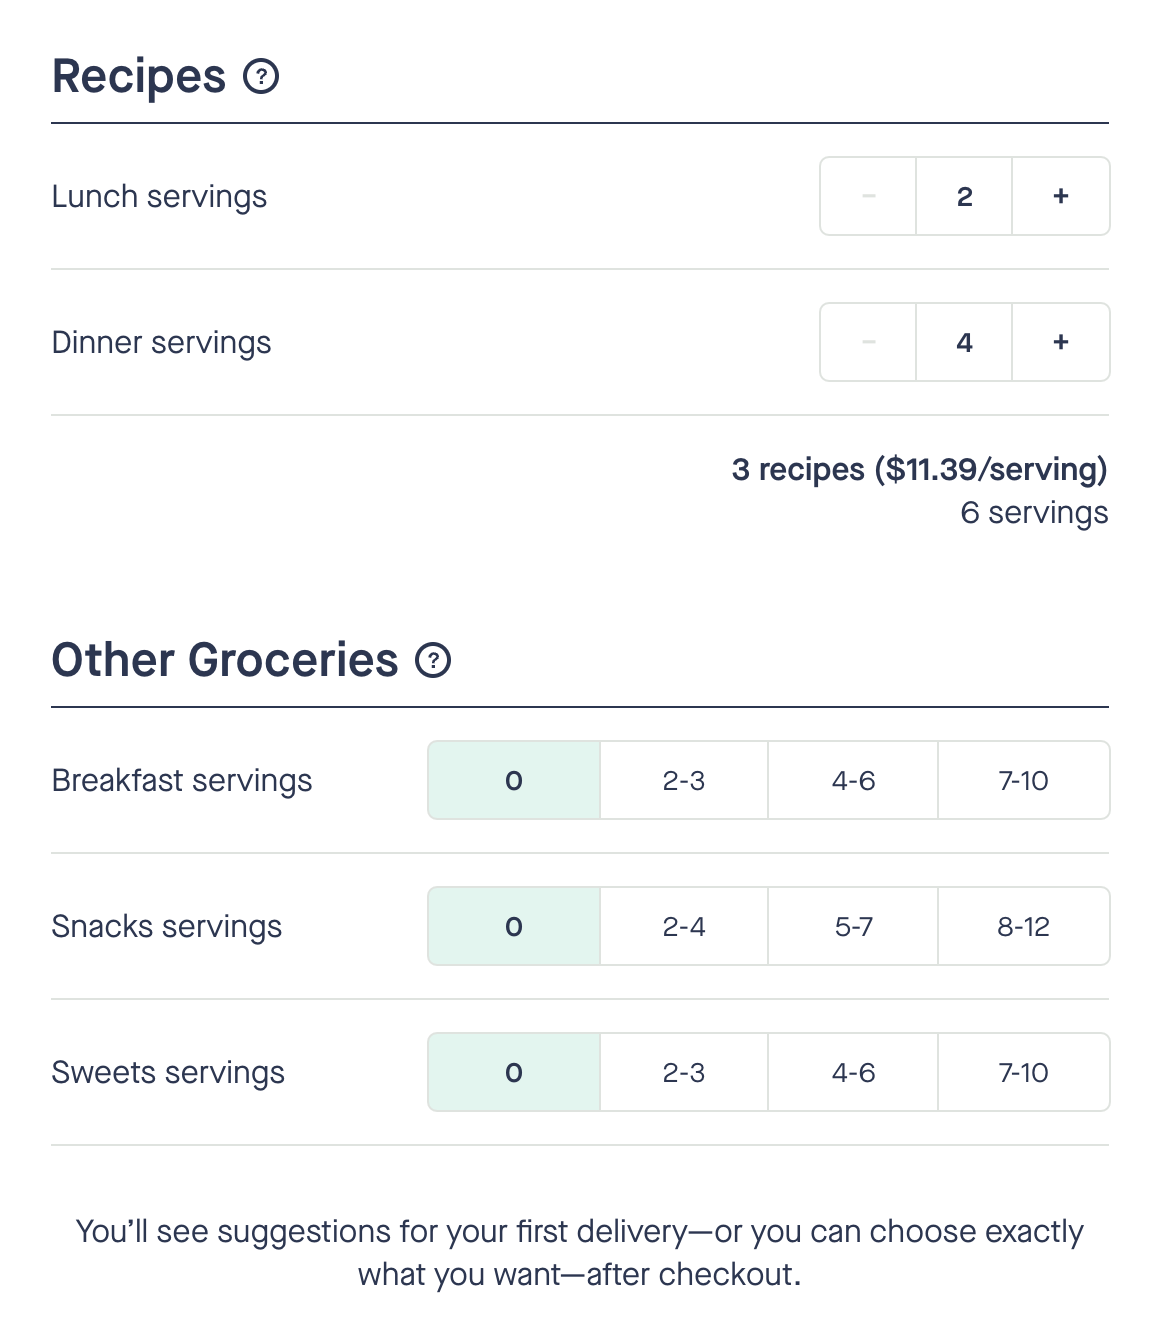Viewport: 1158px width, 1320px height.
Task: Select 5-7 Snacks servings option
Action: coord(853,927)
